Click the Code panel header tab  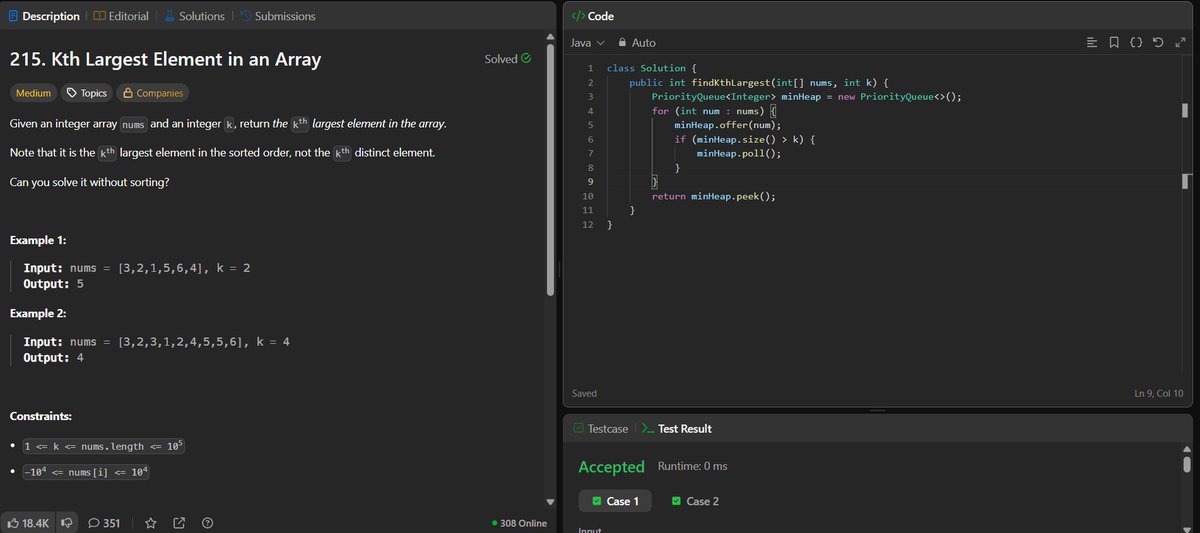592,16
